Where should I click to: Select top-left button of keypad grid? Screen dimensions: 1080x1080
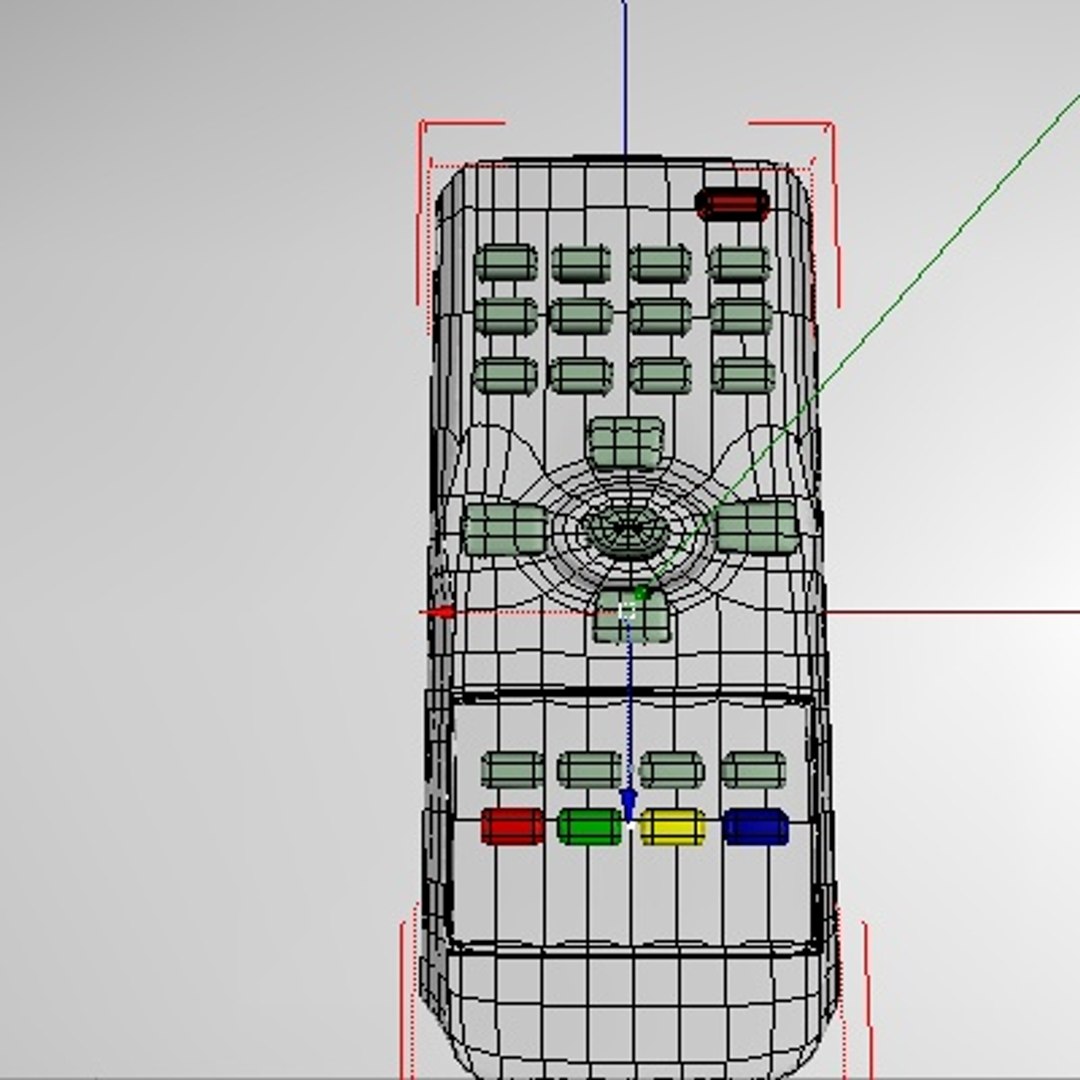[x=506, y=262]
